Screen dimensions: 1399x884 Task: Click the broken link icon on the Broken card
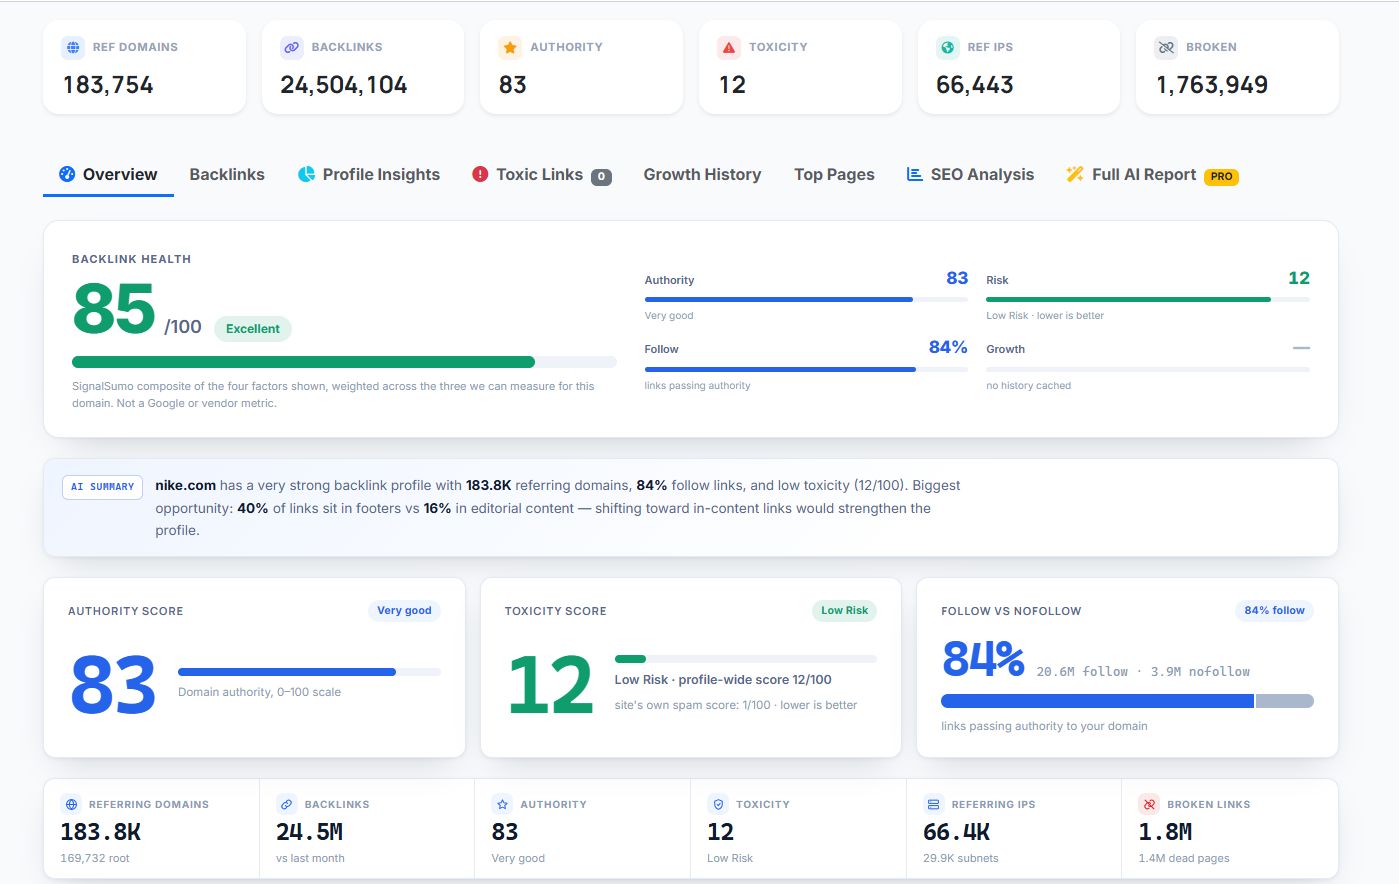[x=1166, y=47]
